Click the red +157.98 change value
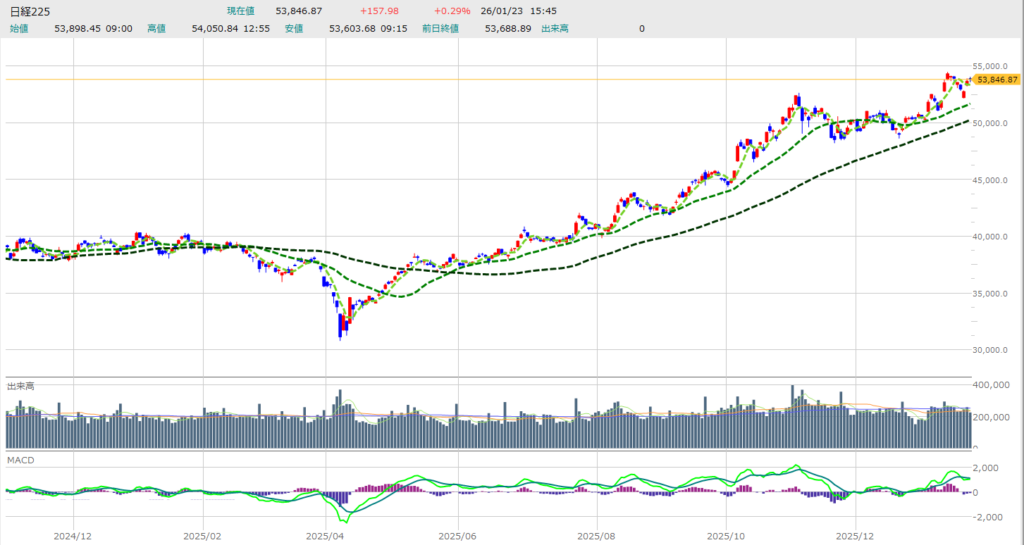 tap(380, 11)
